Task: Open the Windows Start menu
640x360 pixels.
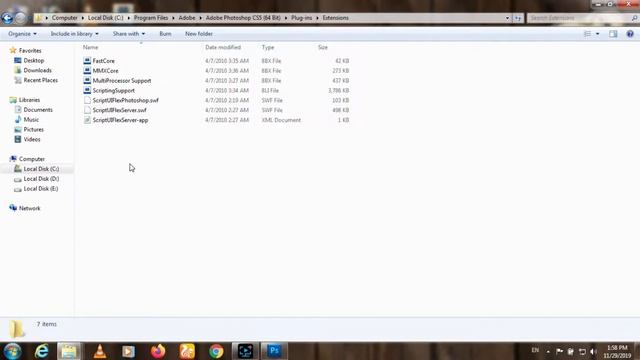Action: point(12,351)
